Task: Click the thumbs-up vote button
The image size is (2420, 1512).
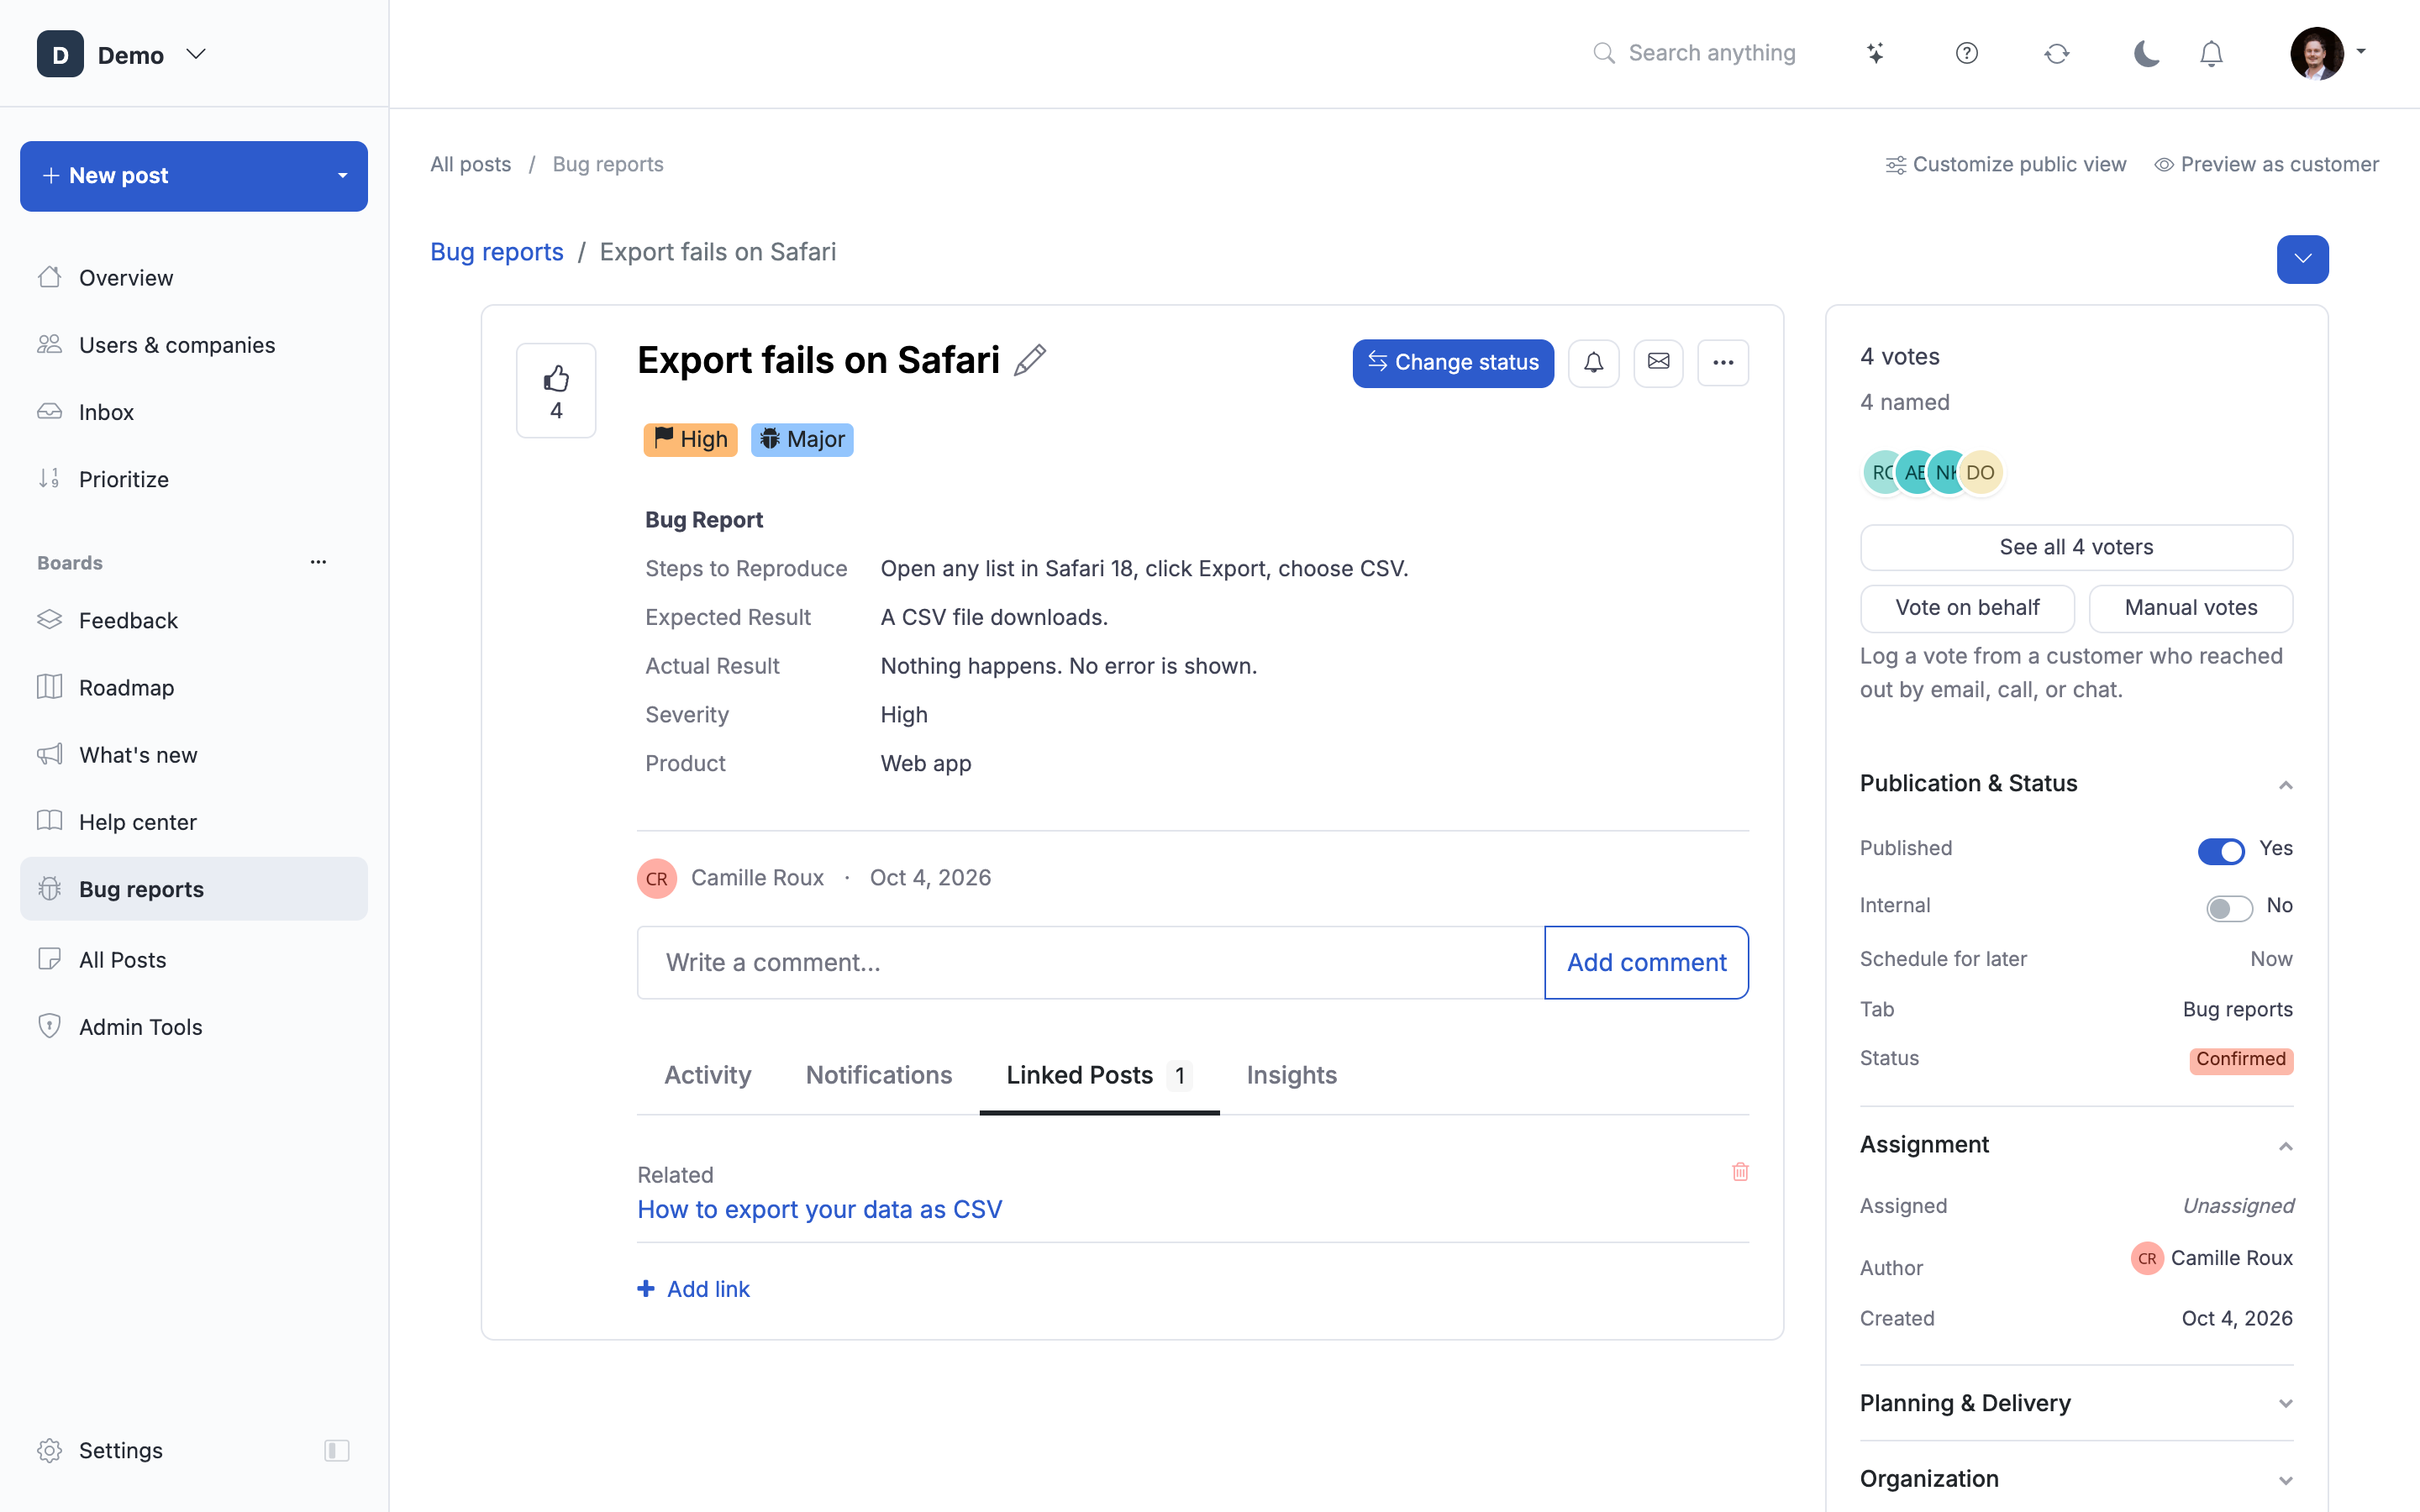Action: tap(556, 391)
